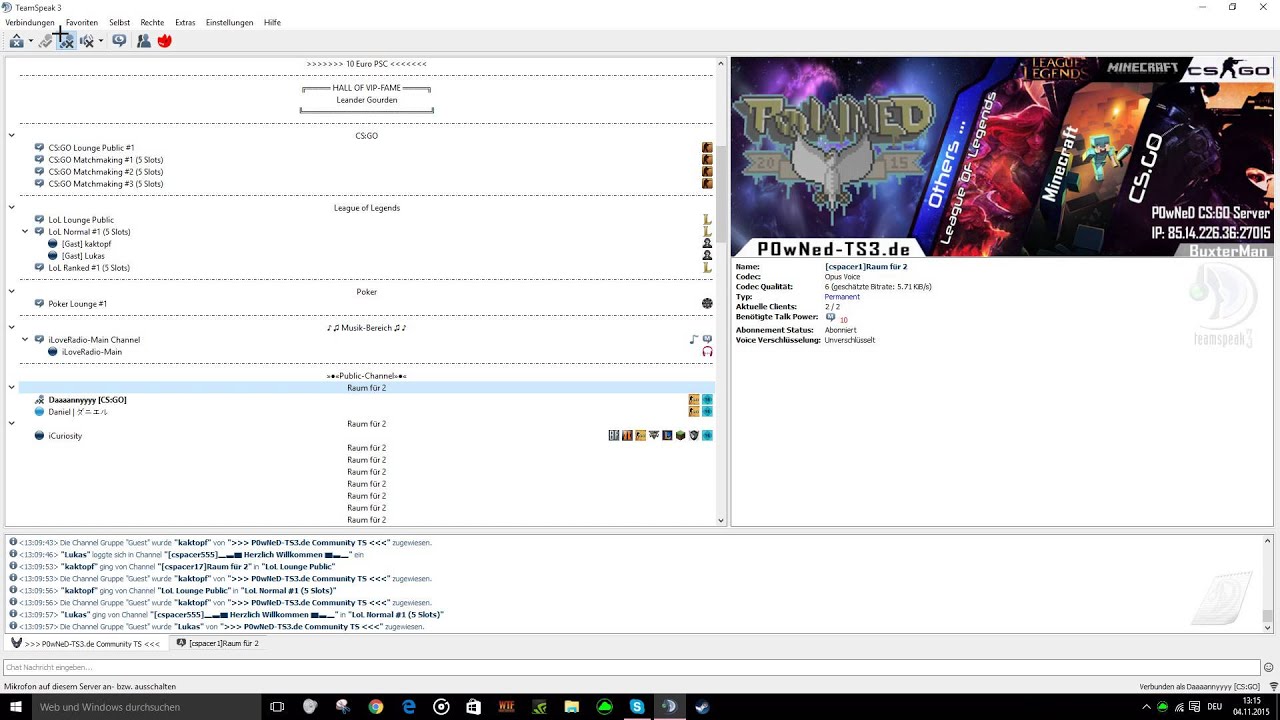
Task: Open the Windows Start button
Action: pos(14,706)
